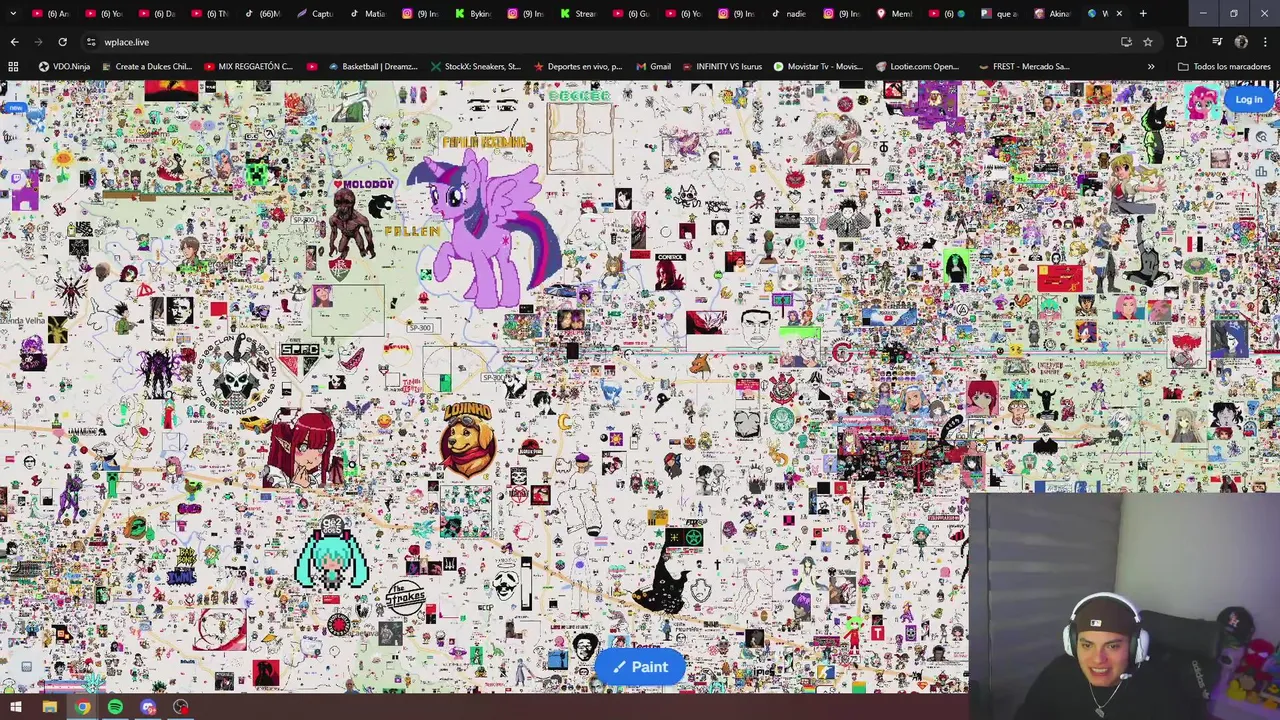Switch to the Akina tab
The height and width of the screenshot is (720, 1280).
1051,13
